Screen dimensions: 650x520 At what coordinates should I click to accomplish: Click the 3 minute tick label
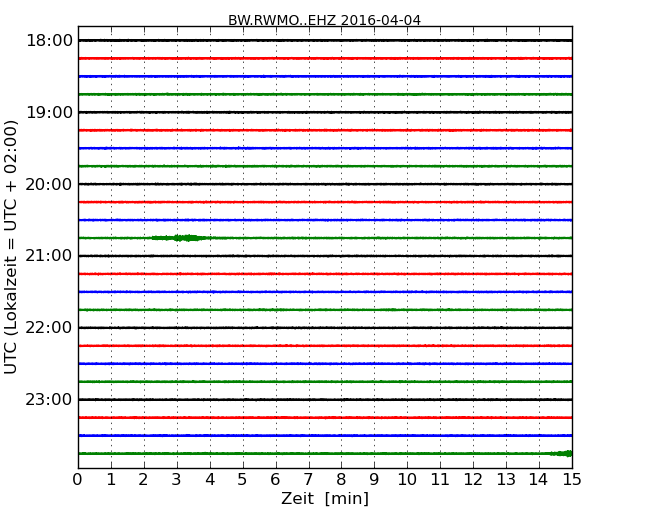pos(177,480)
